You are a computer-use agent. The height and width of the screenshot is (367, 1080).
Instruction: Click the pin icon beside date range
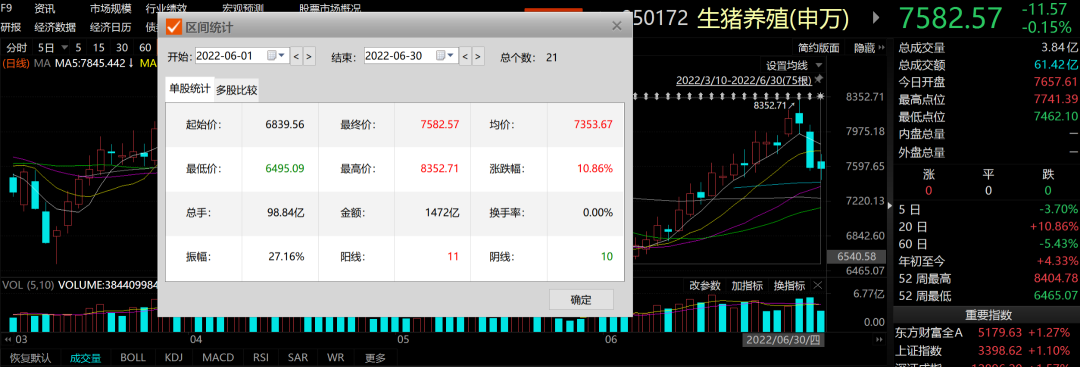pyautogui.click(x=819, y=80)
